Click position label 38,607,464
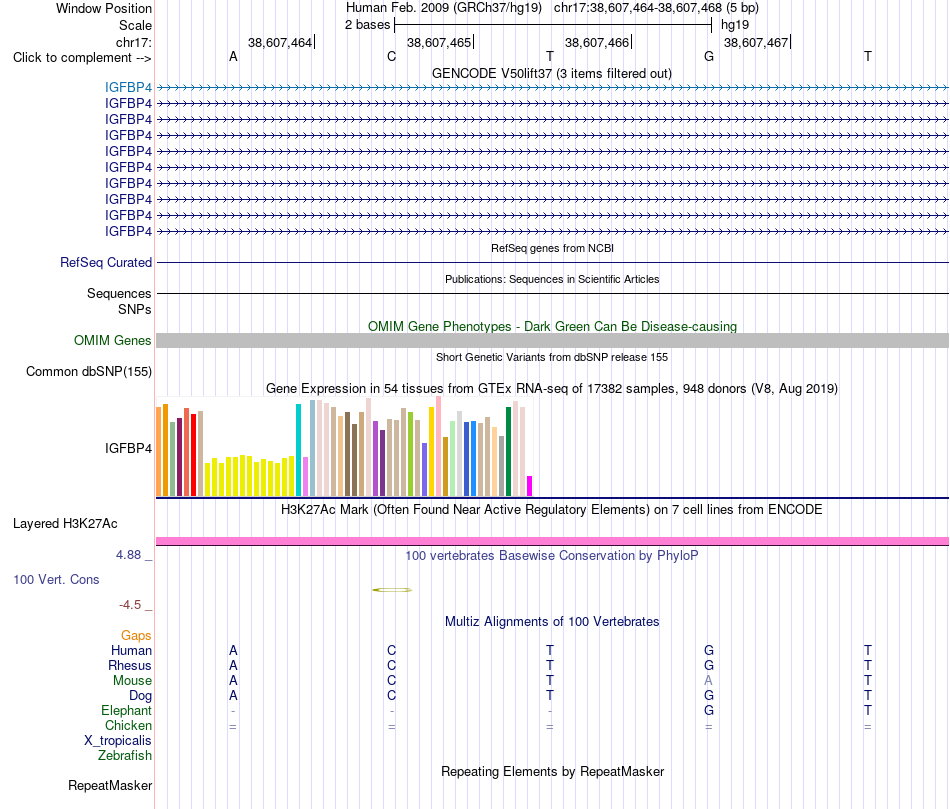This screenshot has height=809, width=950. coord(280,42)
